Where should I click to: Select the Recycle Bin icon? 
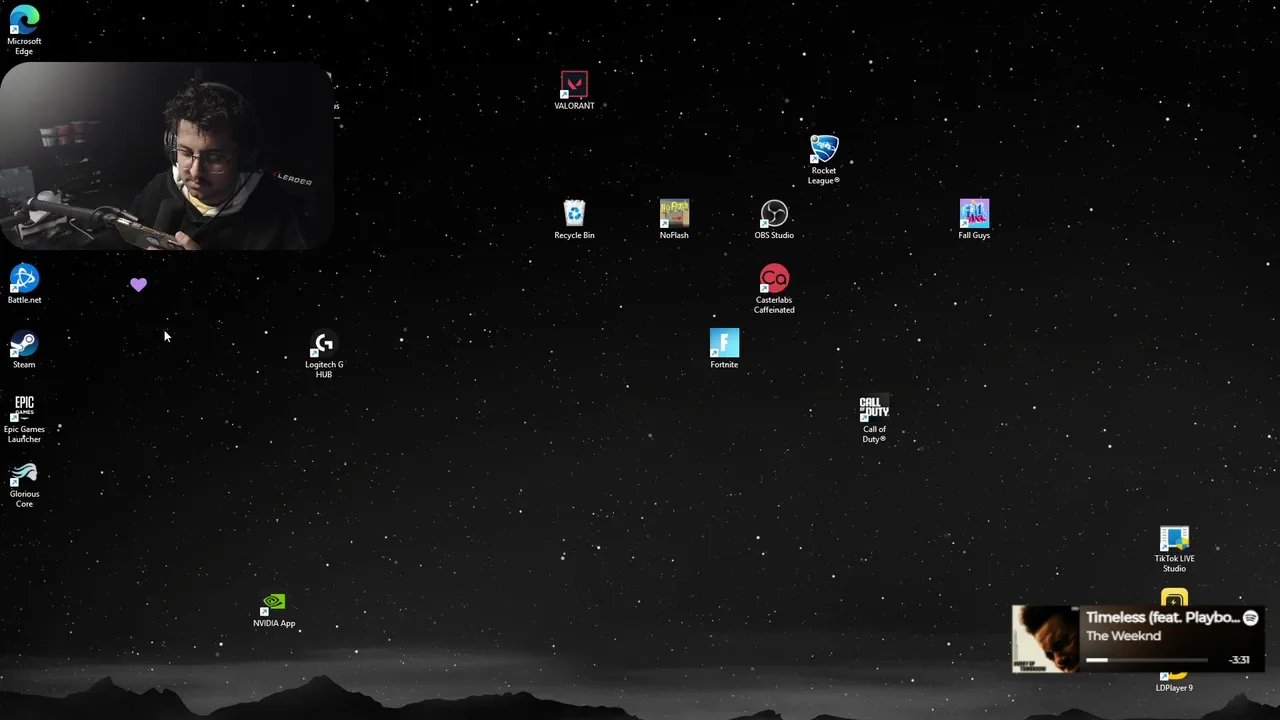574,219
